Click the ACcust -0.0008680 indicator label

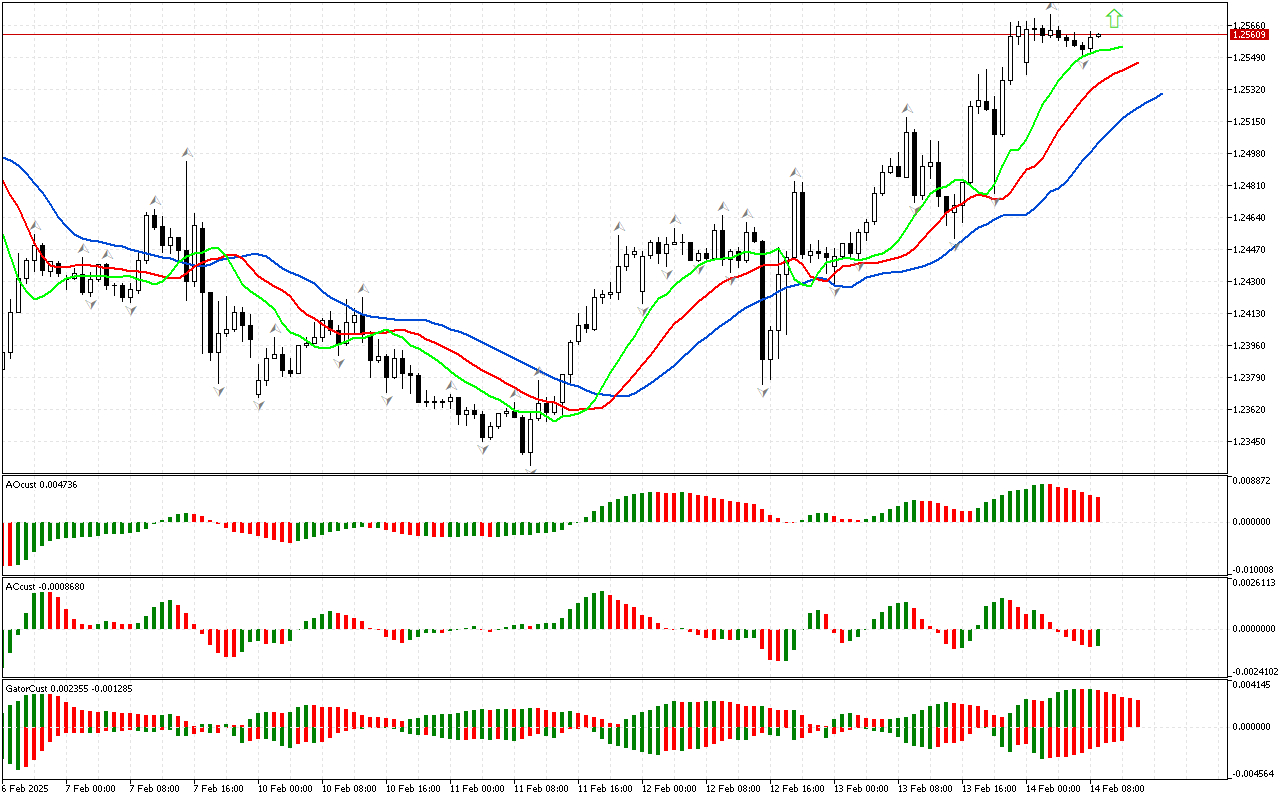pyautogui.click(x=45, y=586)
